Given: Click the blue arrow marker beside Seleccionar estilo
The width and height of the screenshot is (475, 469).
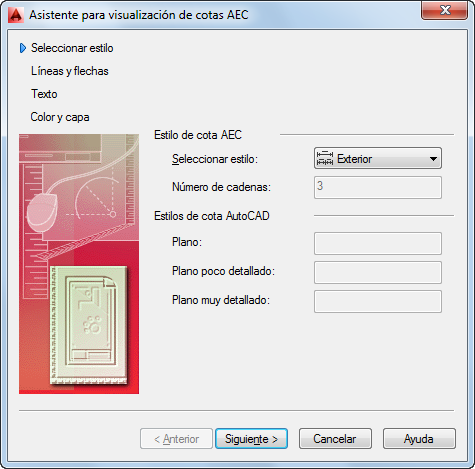Looking at the screenshot, I should (23, 48).
